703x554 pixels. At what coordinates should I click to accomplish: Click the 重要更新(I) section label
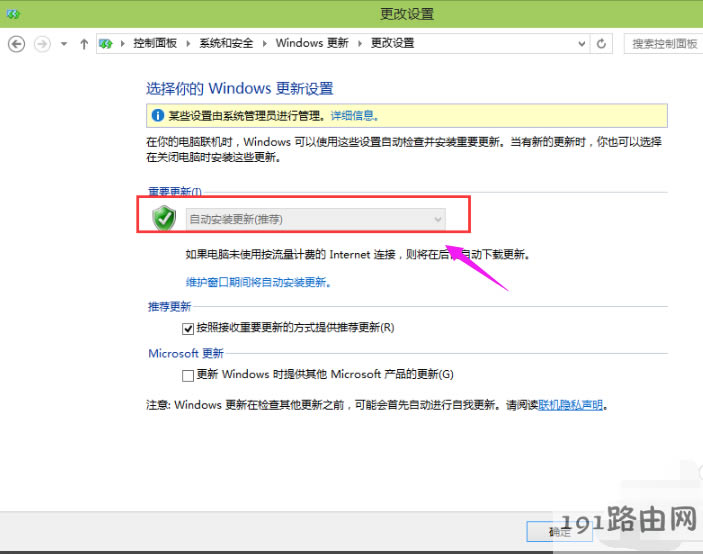175,191
